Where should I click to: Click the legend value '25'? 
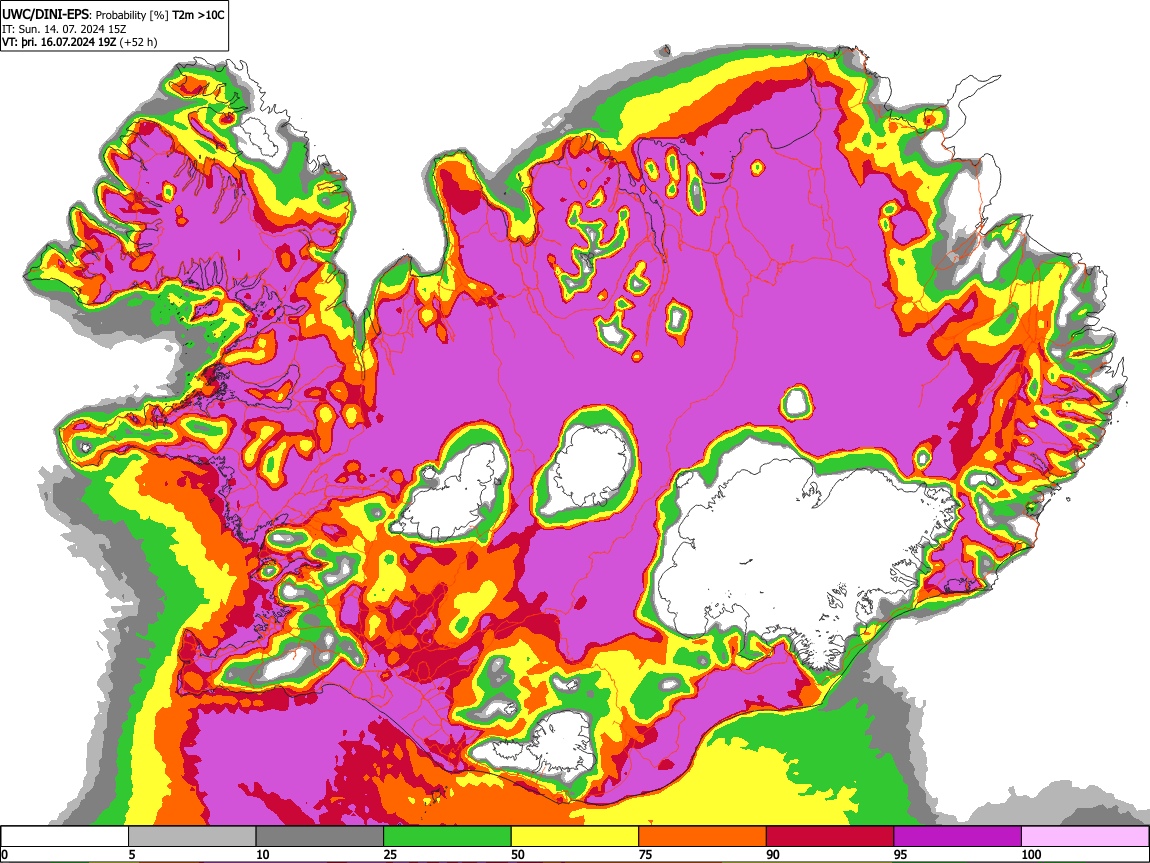pos(390,854)
